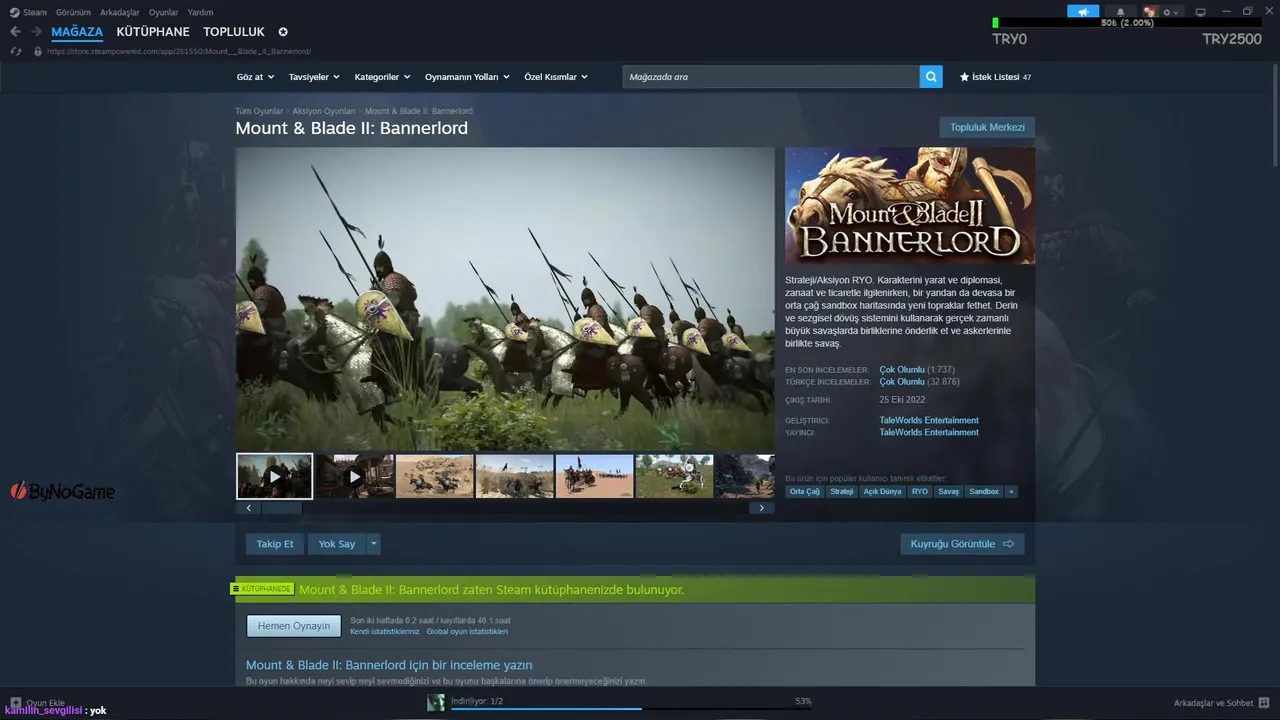
Task: Go back with the left navigation arrow
Action: pos(15,32)
